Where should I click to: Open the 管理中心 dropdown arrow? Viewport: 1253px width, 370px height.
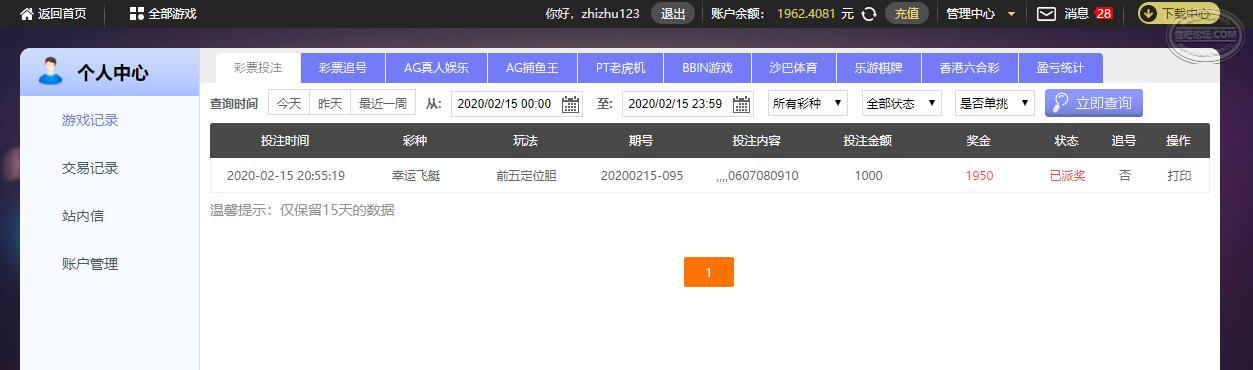point(1011,14)
